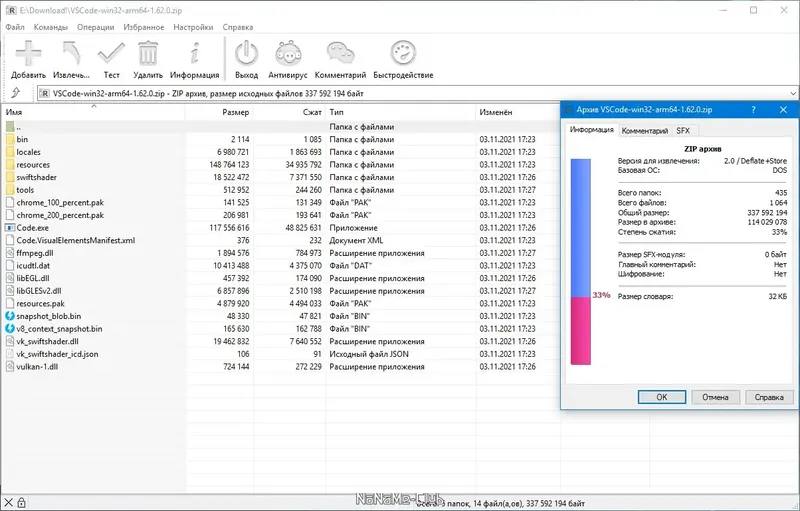Click the help question mark in dialog title
Image resolution: width=800 pixels, height=511 pixels.
pos(753,110)
